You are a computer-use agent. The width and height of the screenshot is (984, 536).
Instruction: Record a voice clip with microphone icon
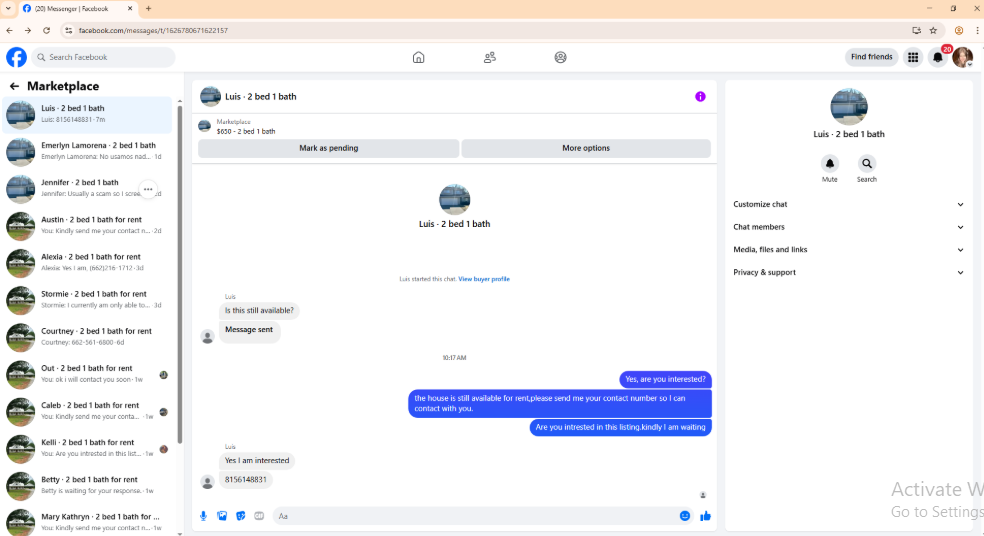pos(203,516)
